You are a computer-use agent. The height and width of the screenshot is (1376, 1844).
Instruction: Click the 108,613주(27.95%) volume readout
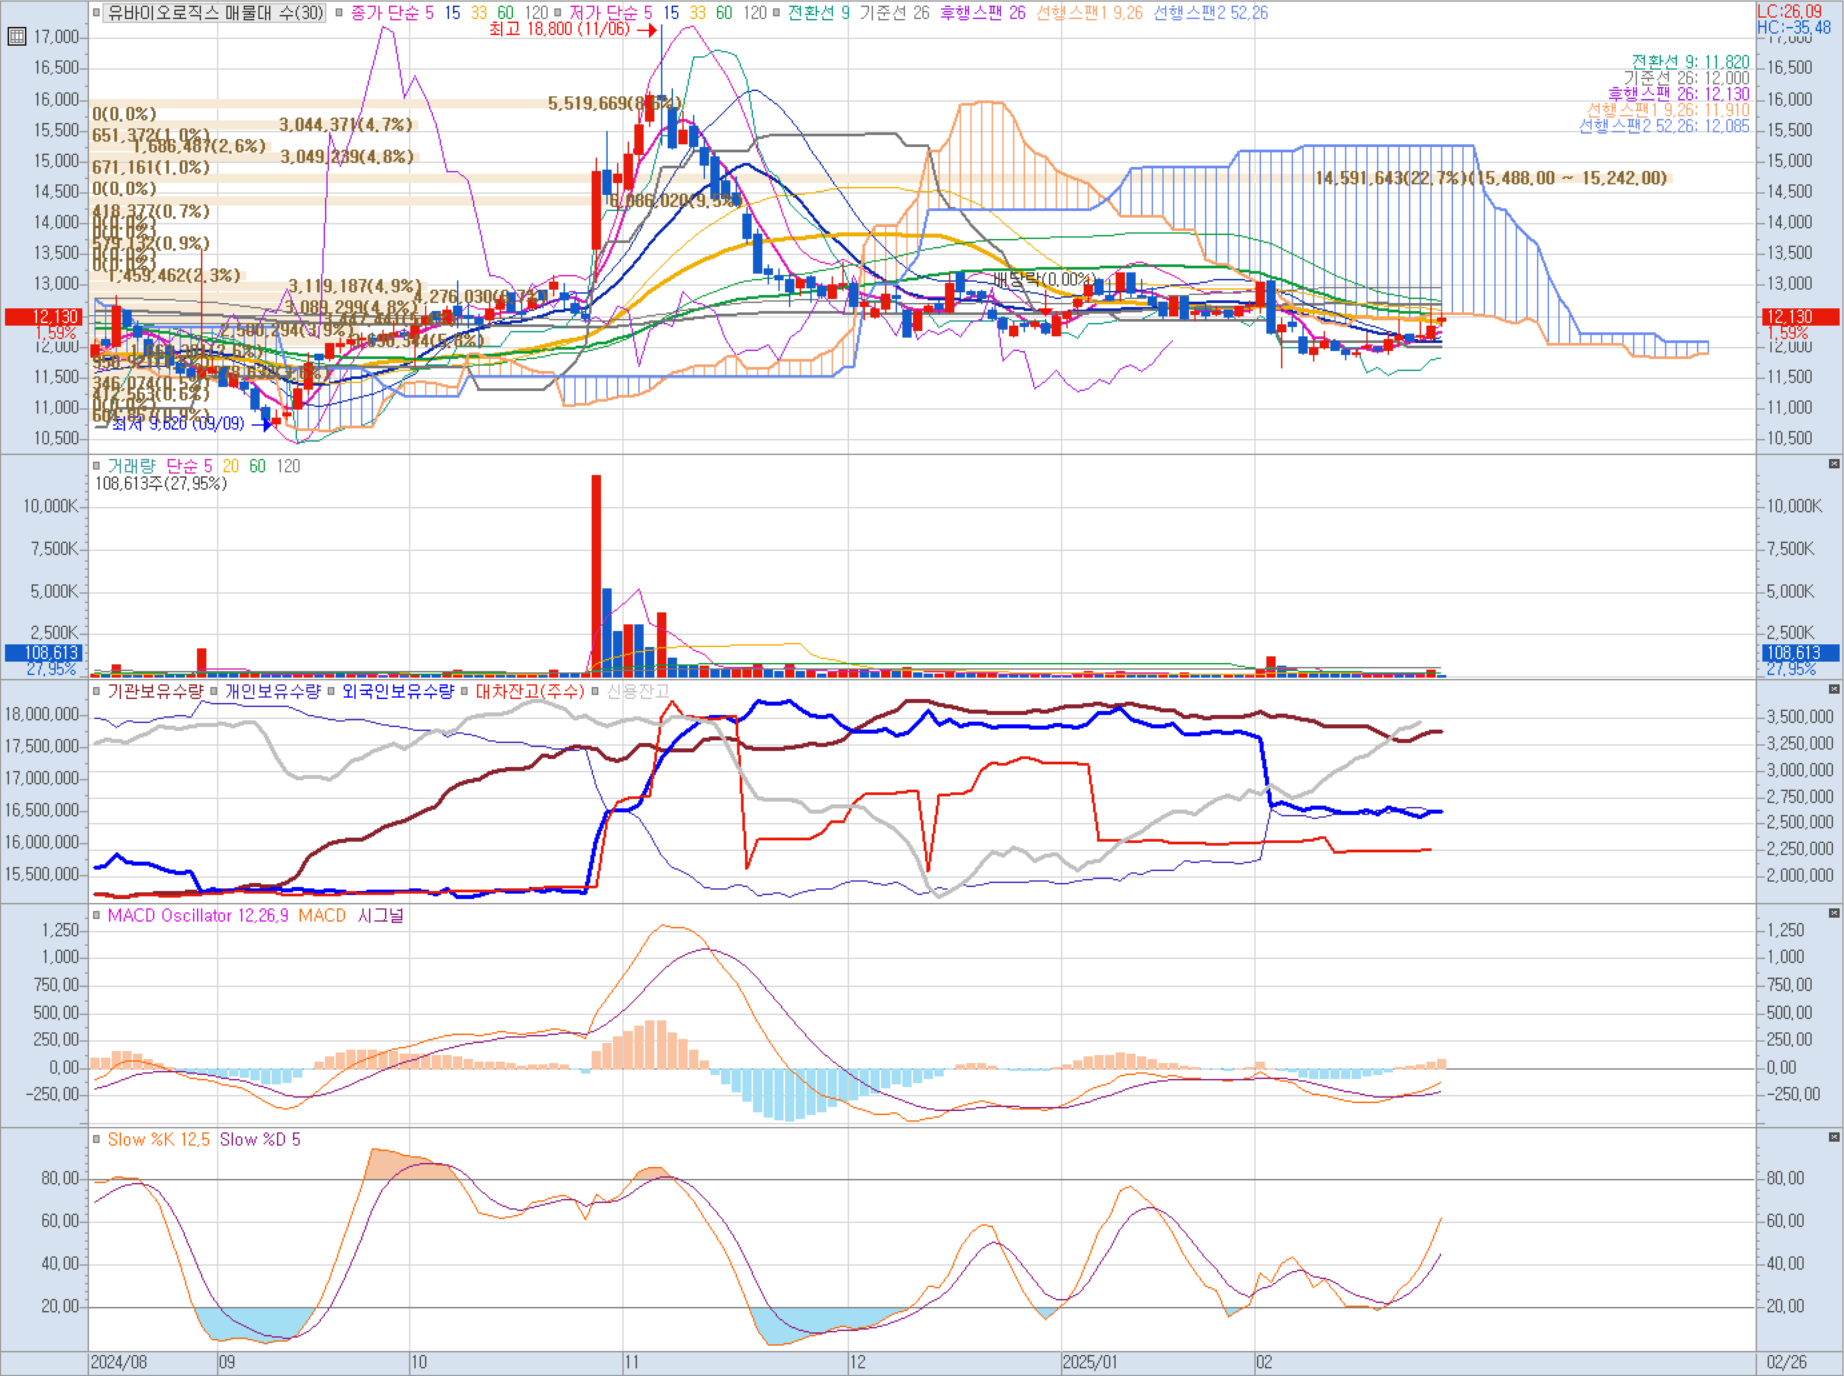[161, 484]
